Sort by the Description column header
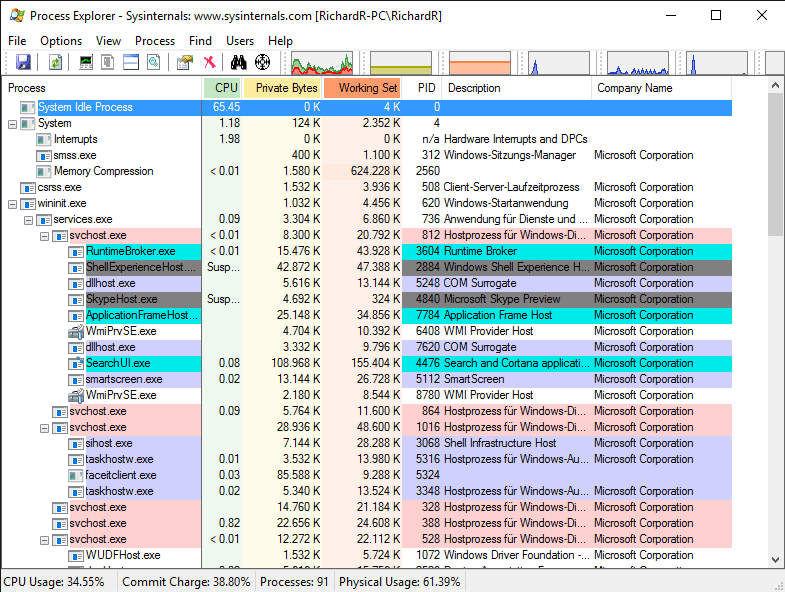 click(x=517, y=88)
